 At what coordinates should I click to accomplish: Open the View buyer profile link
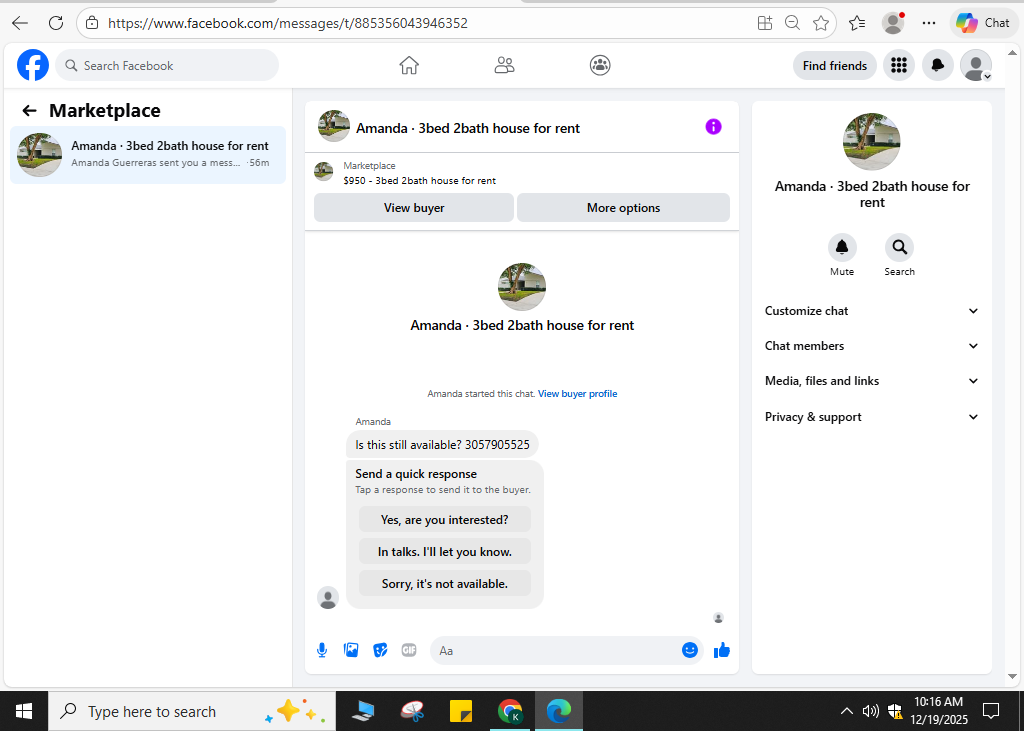pos(577,393)
